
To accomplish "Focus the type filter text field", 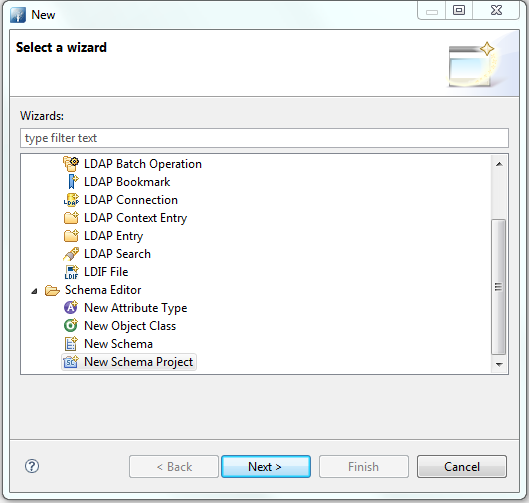I will coord(264,138).
